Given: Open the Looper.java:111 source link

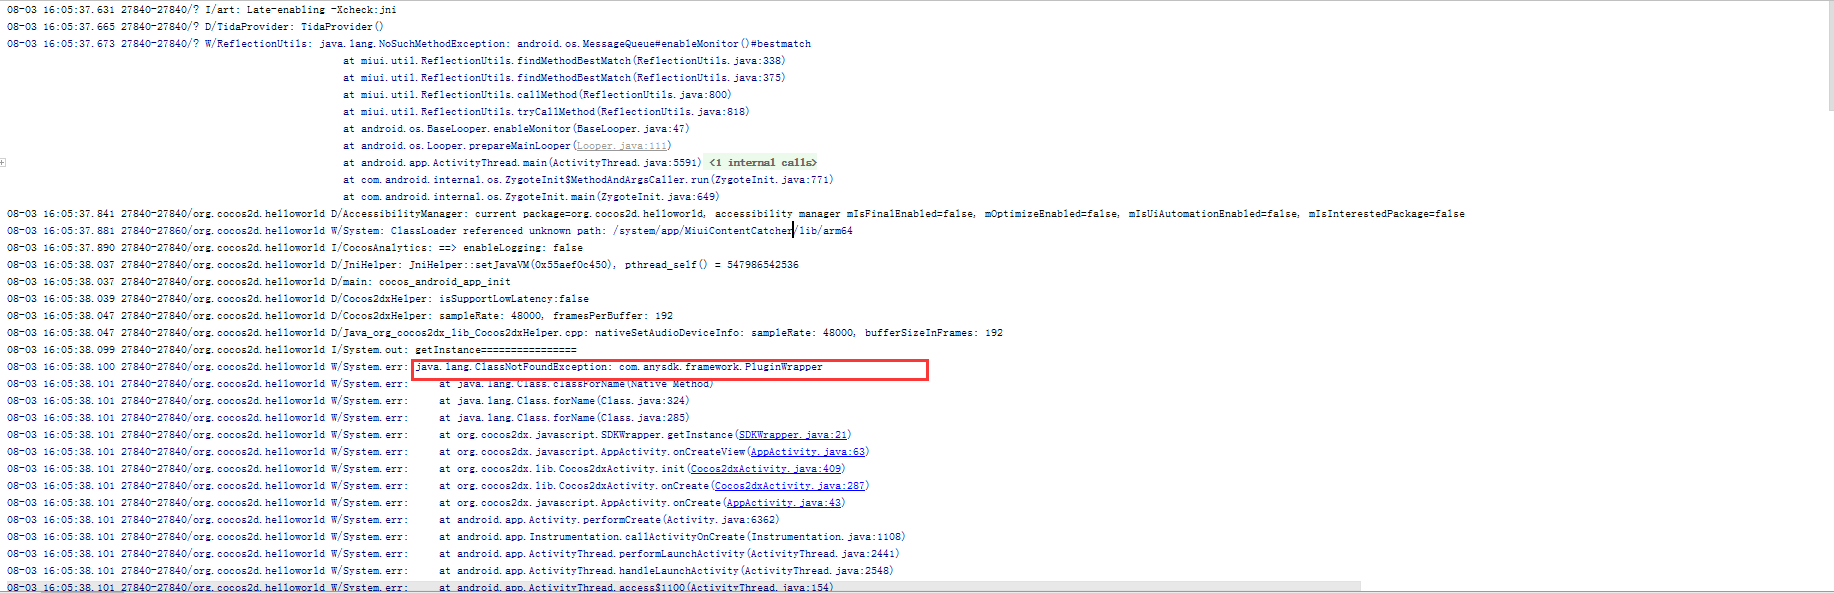Looking at the screenshot, I should [x=621, y=146].
